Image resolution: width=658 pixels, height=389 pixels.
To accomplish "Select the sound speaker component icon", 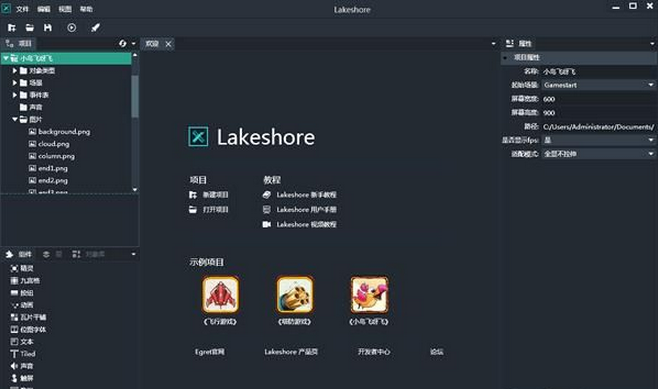I will [x=14, y=366].
